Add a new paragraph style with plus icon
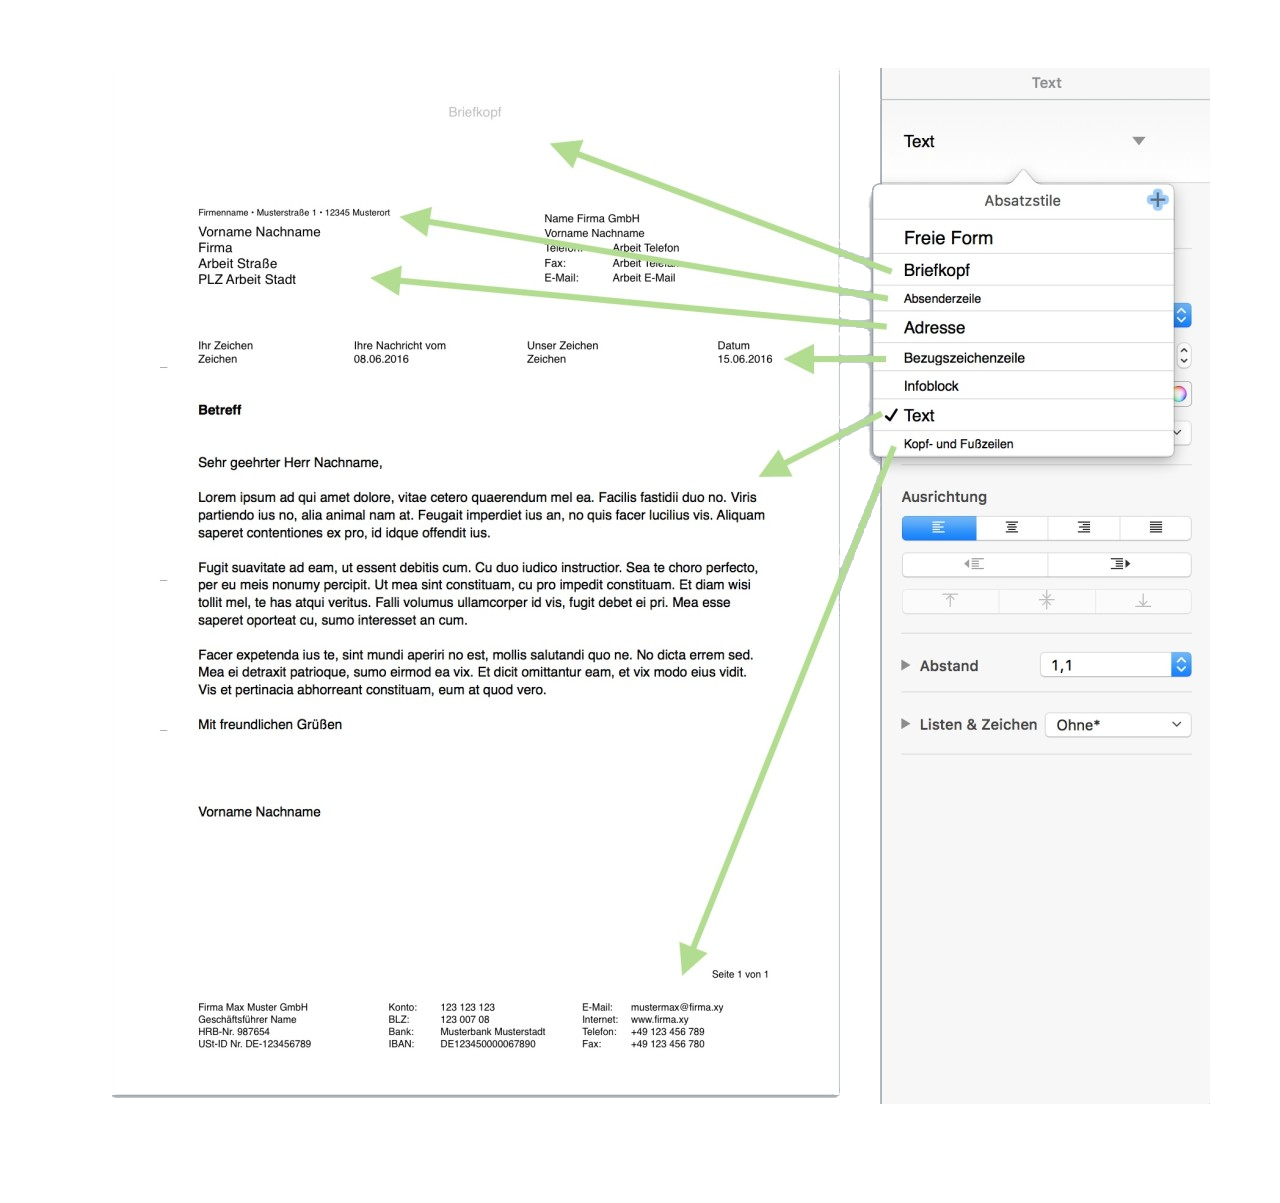 tap(1157, 200)
